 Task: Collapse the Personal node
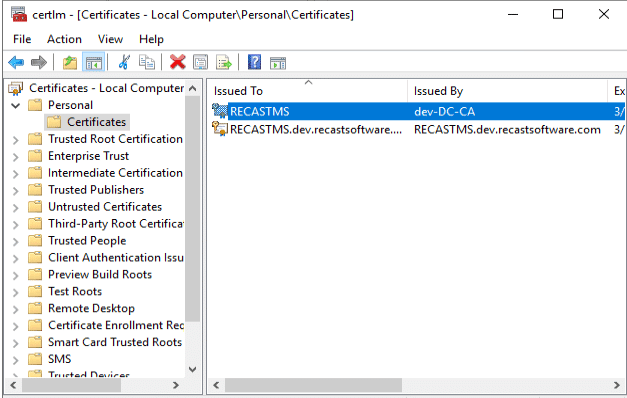click(x=16, y=106)
